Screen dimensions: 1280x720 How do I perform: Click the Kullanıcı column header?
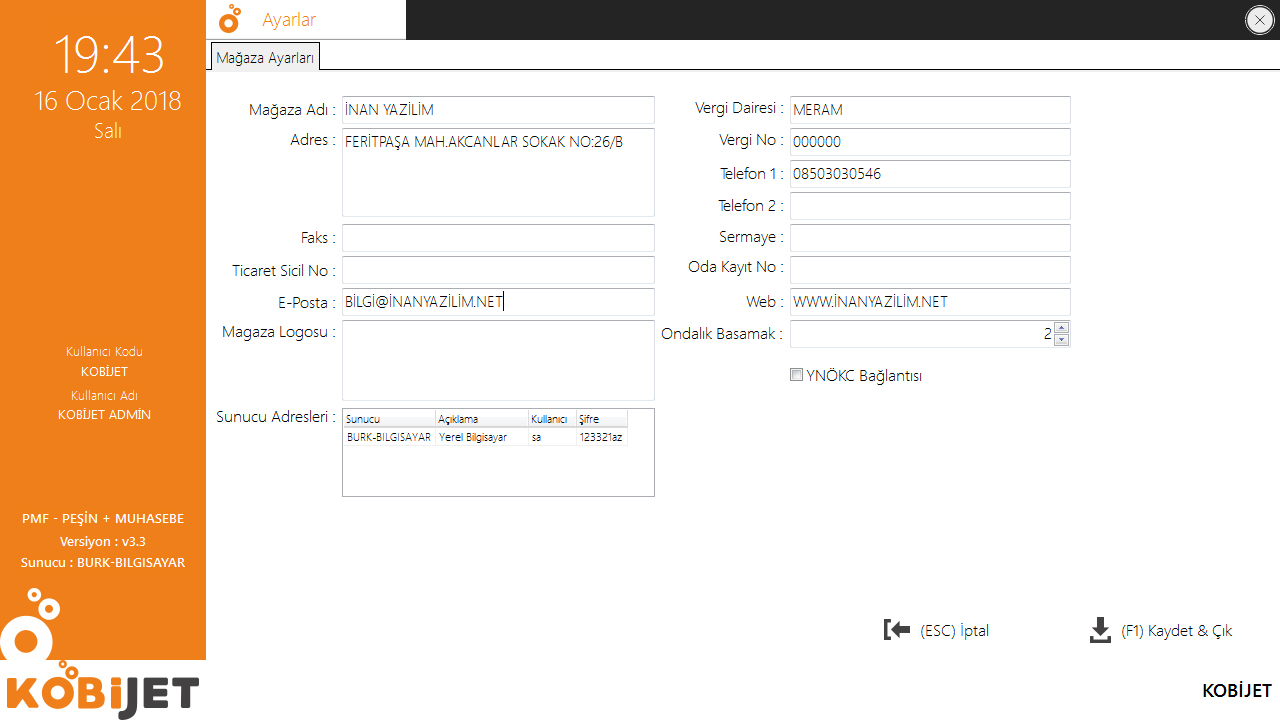pos(552,419)
